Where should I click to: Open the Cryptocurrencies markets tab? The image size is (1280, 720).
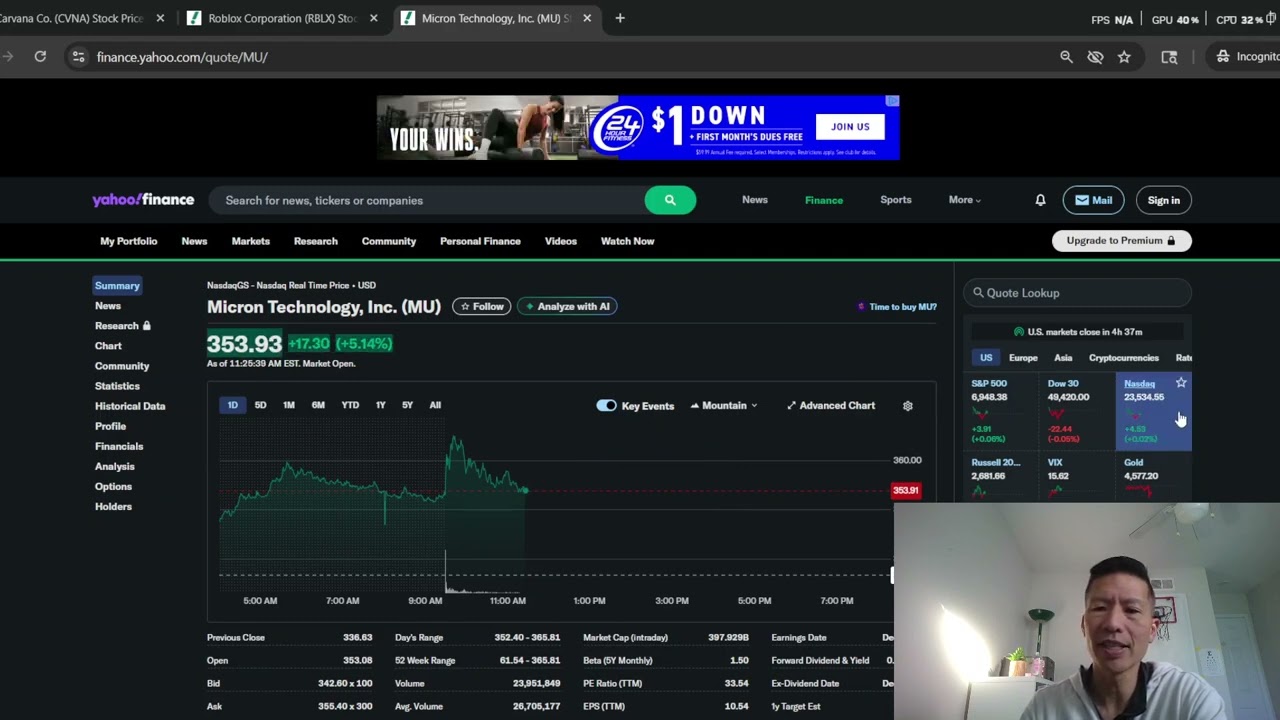coord(1124,358)
